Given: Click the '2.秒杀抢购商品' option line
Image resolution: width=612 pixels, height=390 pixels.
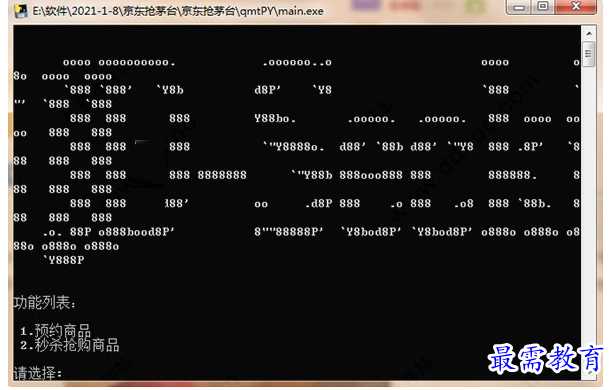Looking at the screenshot, I should [x=69, y=345].
